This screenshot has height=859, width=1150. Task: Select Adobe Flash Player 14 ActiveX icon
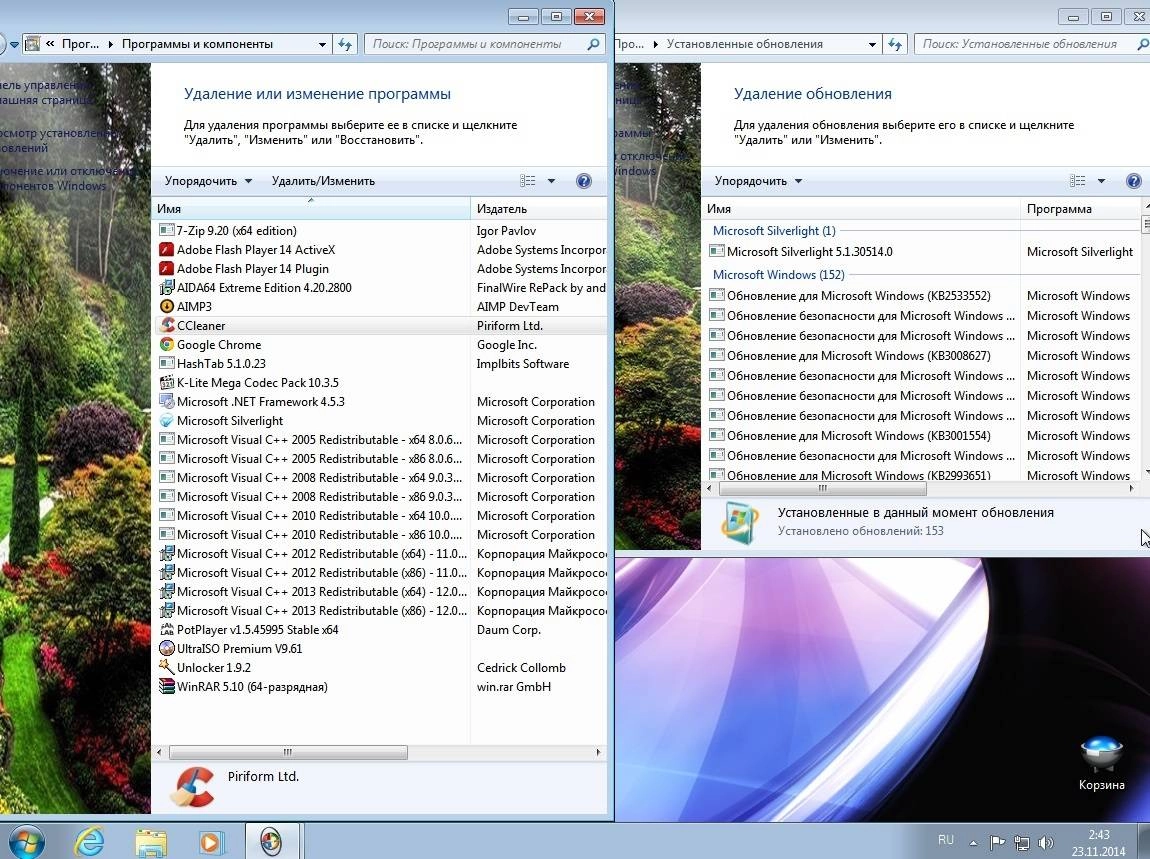coord(166,249)
